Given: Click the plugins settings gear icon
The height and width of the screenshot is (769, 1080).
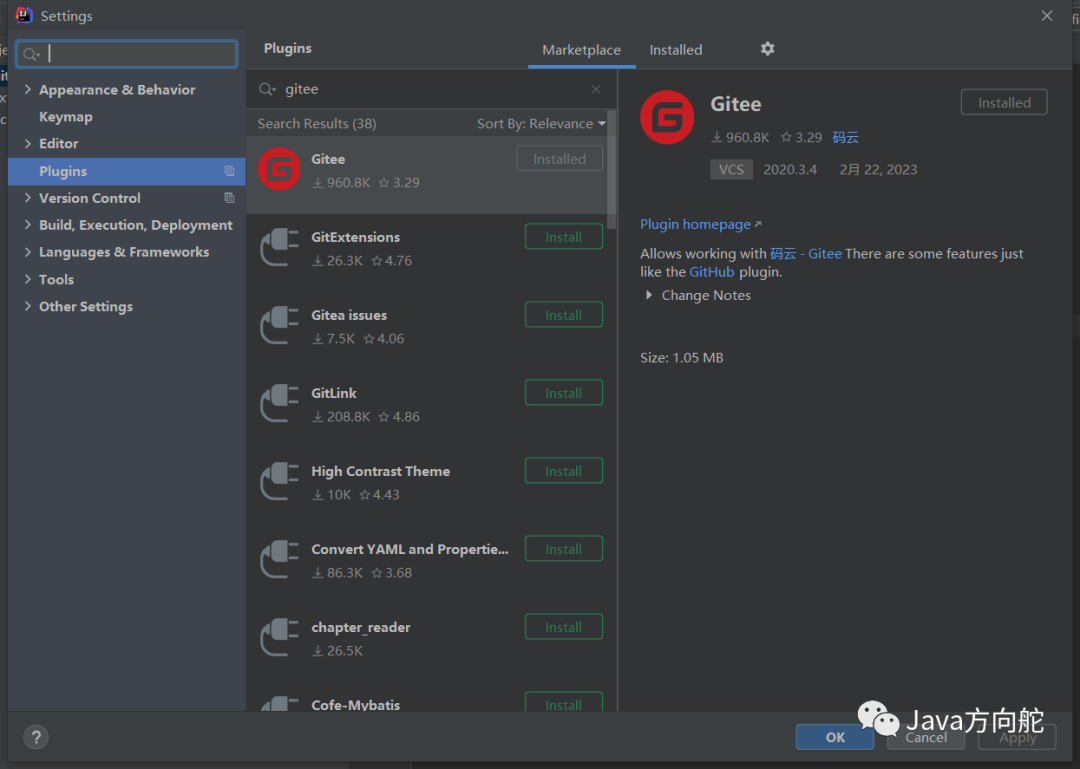Looking at the screenshot, I should click(x=767, y=49).
